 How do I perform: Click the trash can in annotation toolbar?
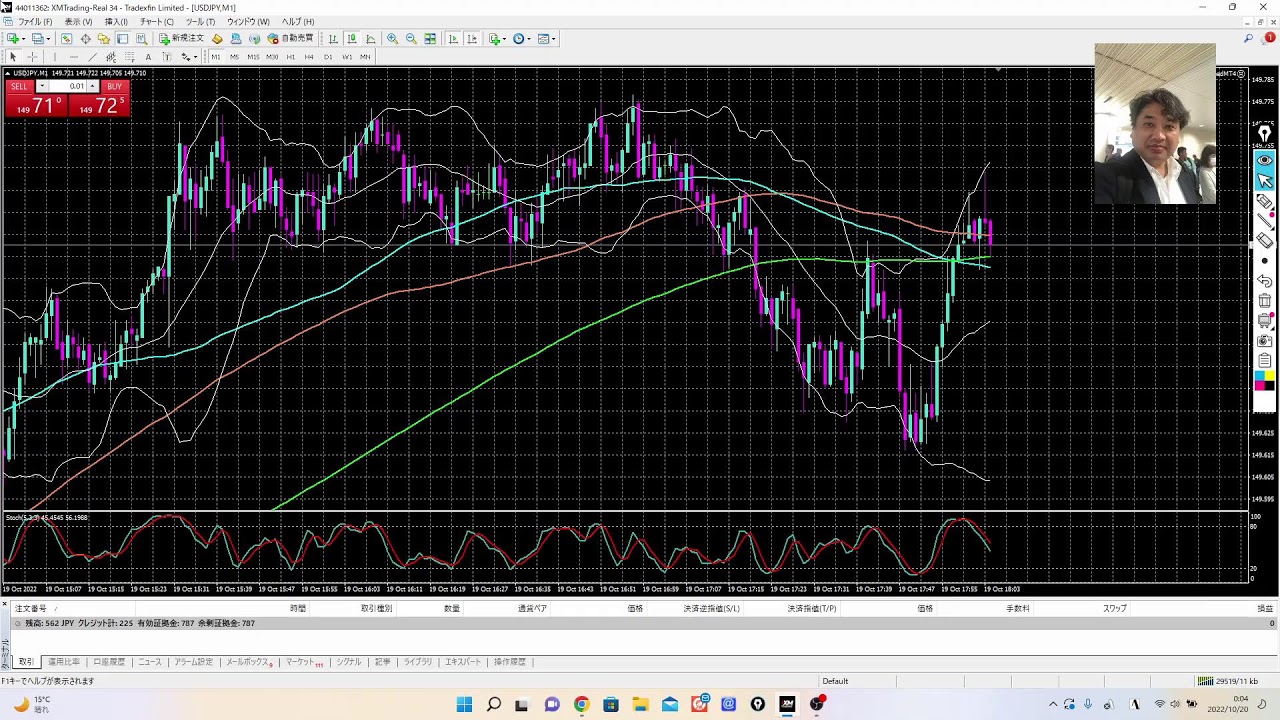[1265, 301]
